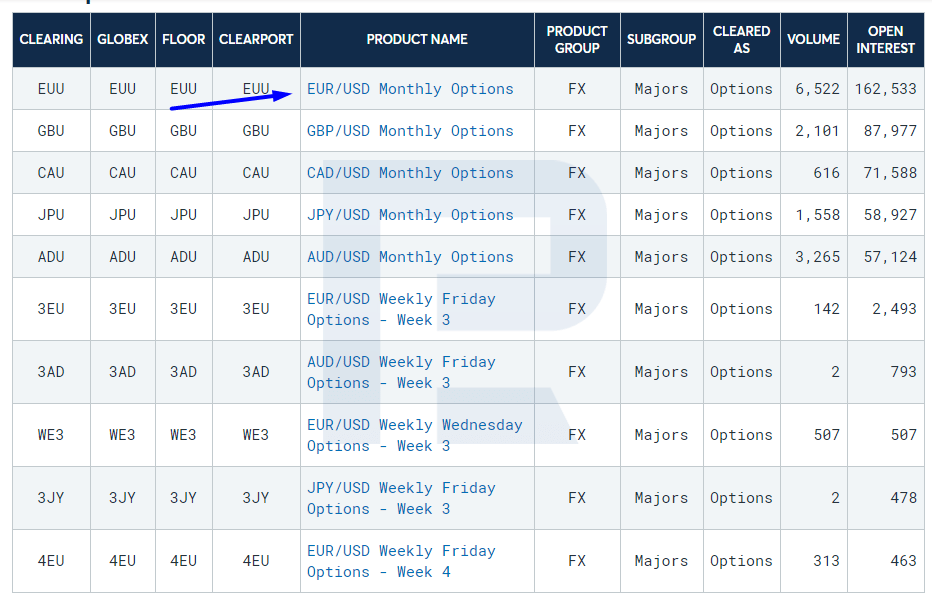Click the SUBGROUP column header

click(662, 40)
